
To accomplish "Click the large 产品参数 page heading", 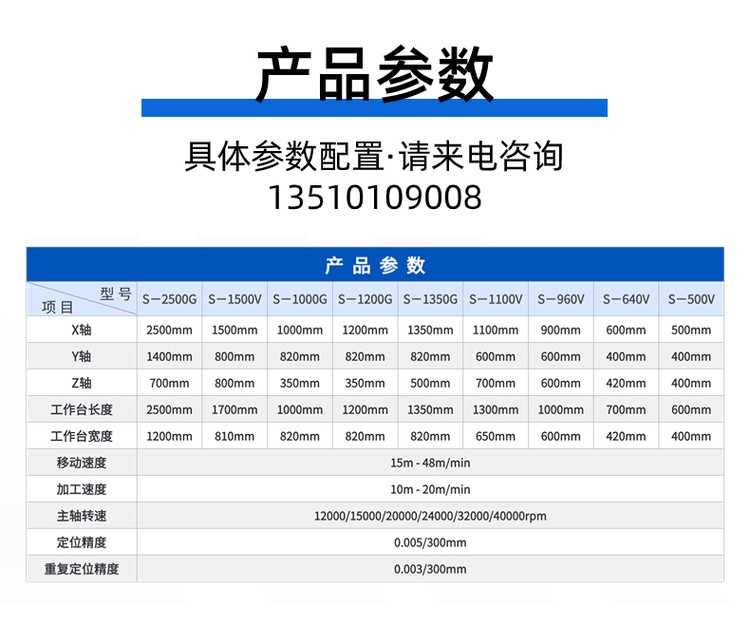I will [374, 74].
